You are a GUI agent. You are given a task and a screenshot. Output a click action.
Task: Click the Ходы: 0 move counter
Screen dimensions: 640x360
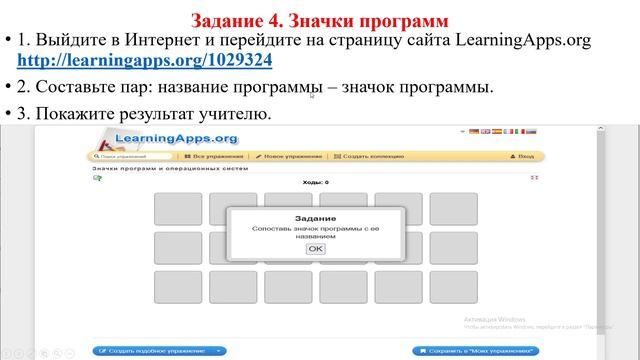coord(316,182)
